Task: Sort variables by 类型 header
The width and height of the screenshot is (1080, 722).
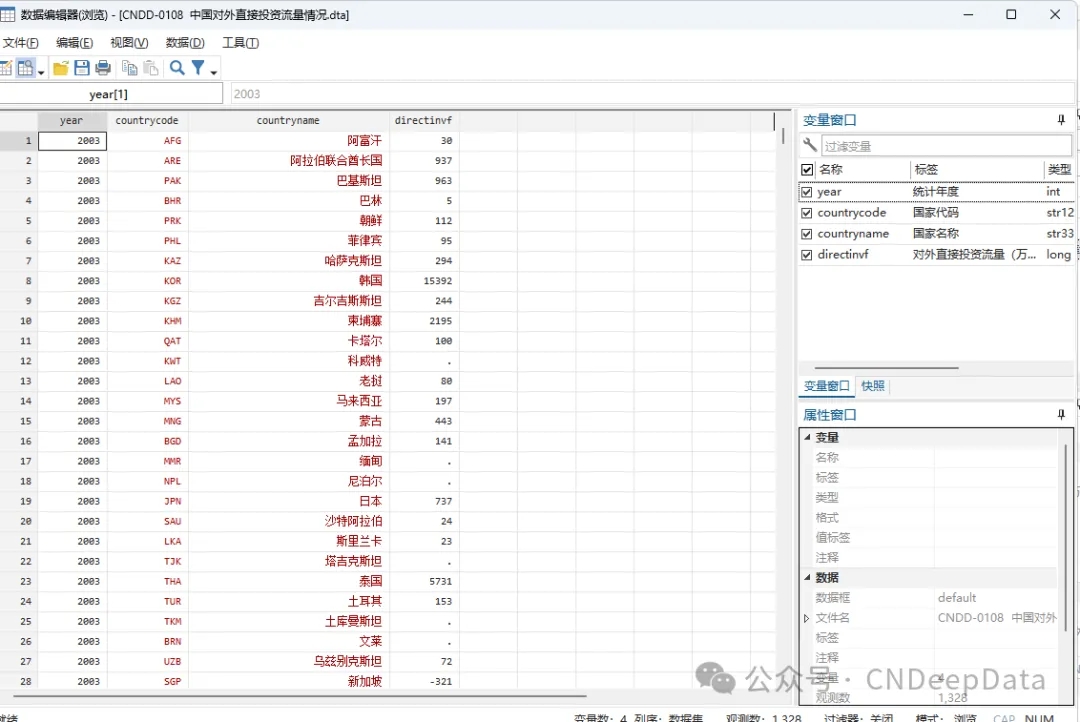Action: (x=1059, y=169)
